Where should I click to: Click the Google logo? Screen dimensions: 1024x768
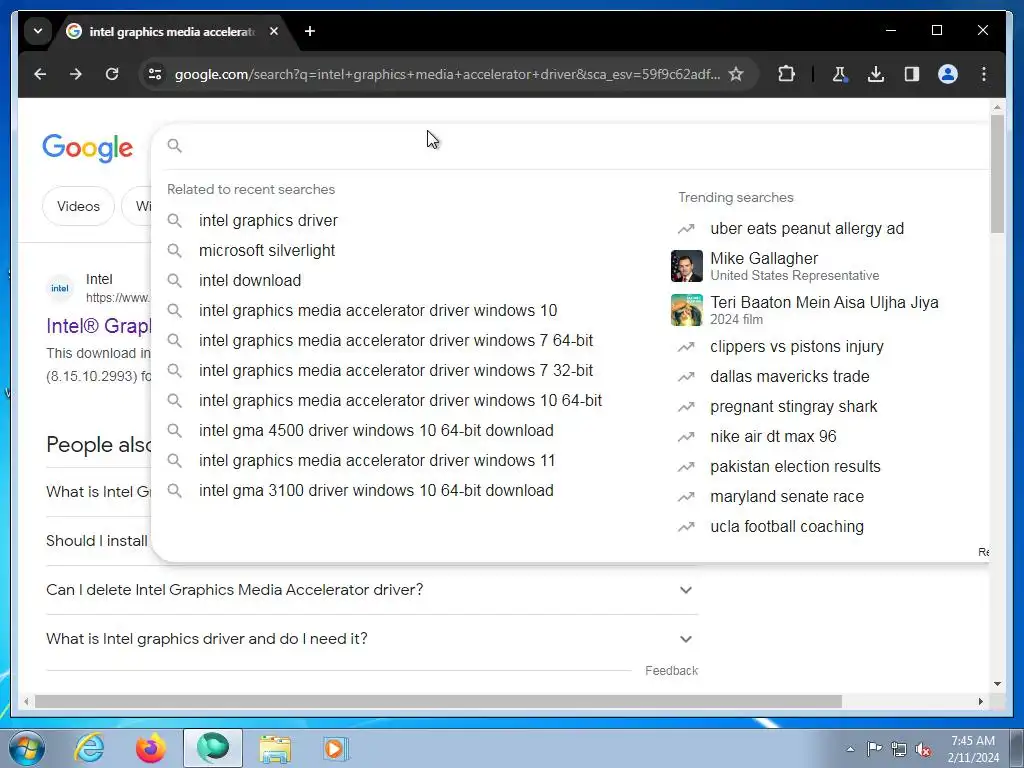[88, 148]
